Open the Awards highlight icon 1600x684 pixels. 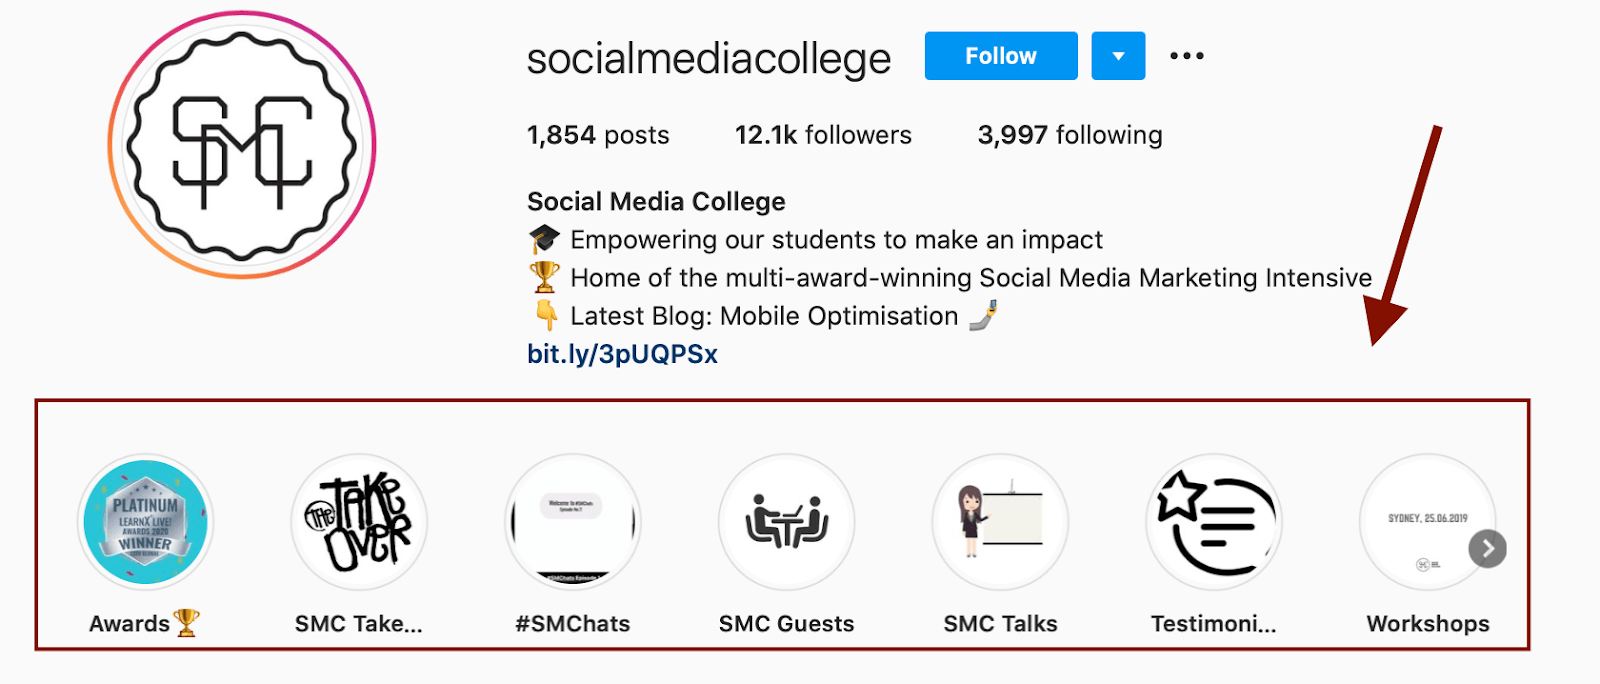(146, 523)
